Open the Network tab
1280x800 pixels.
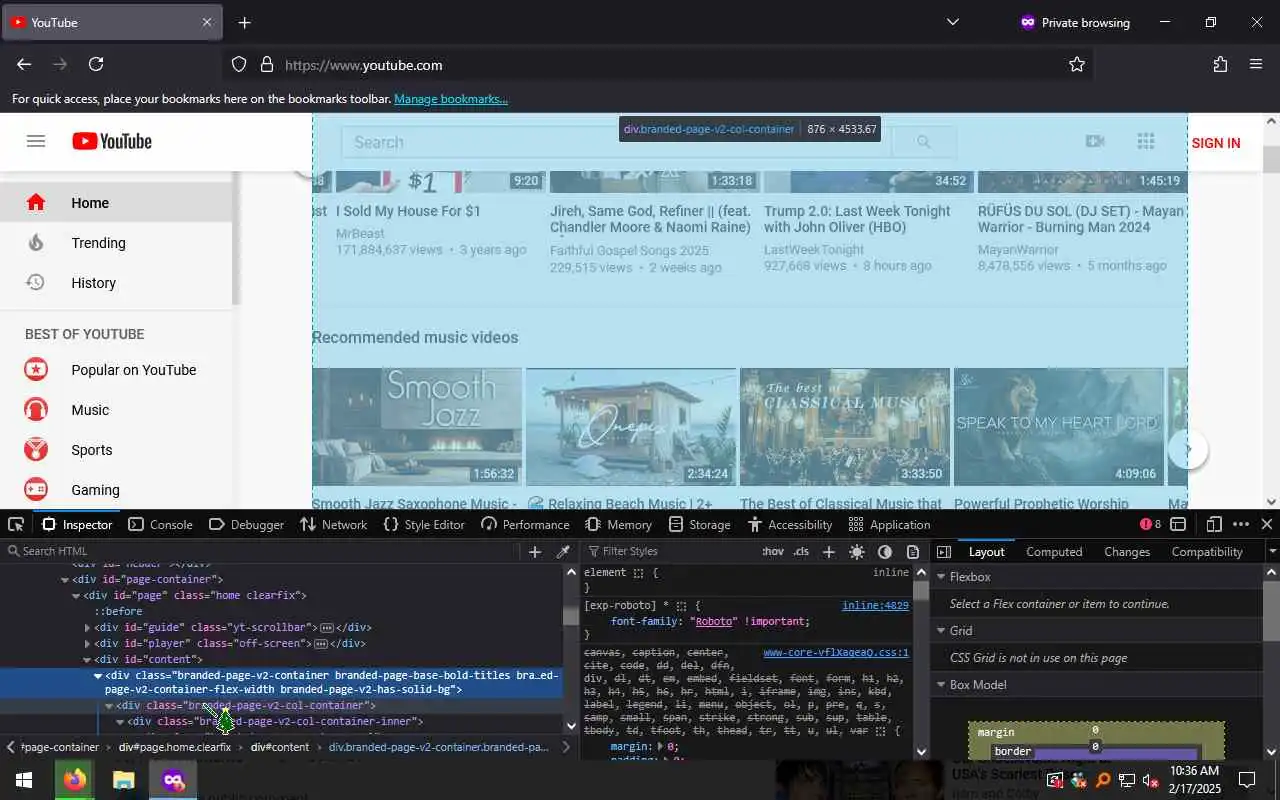333,524
